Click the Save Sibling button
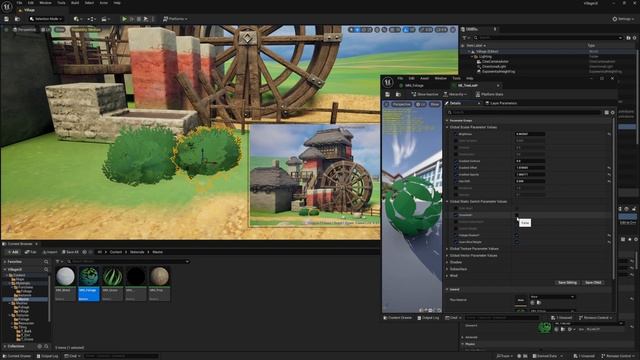Screen dimensions: 640x360 pos(567,282)
